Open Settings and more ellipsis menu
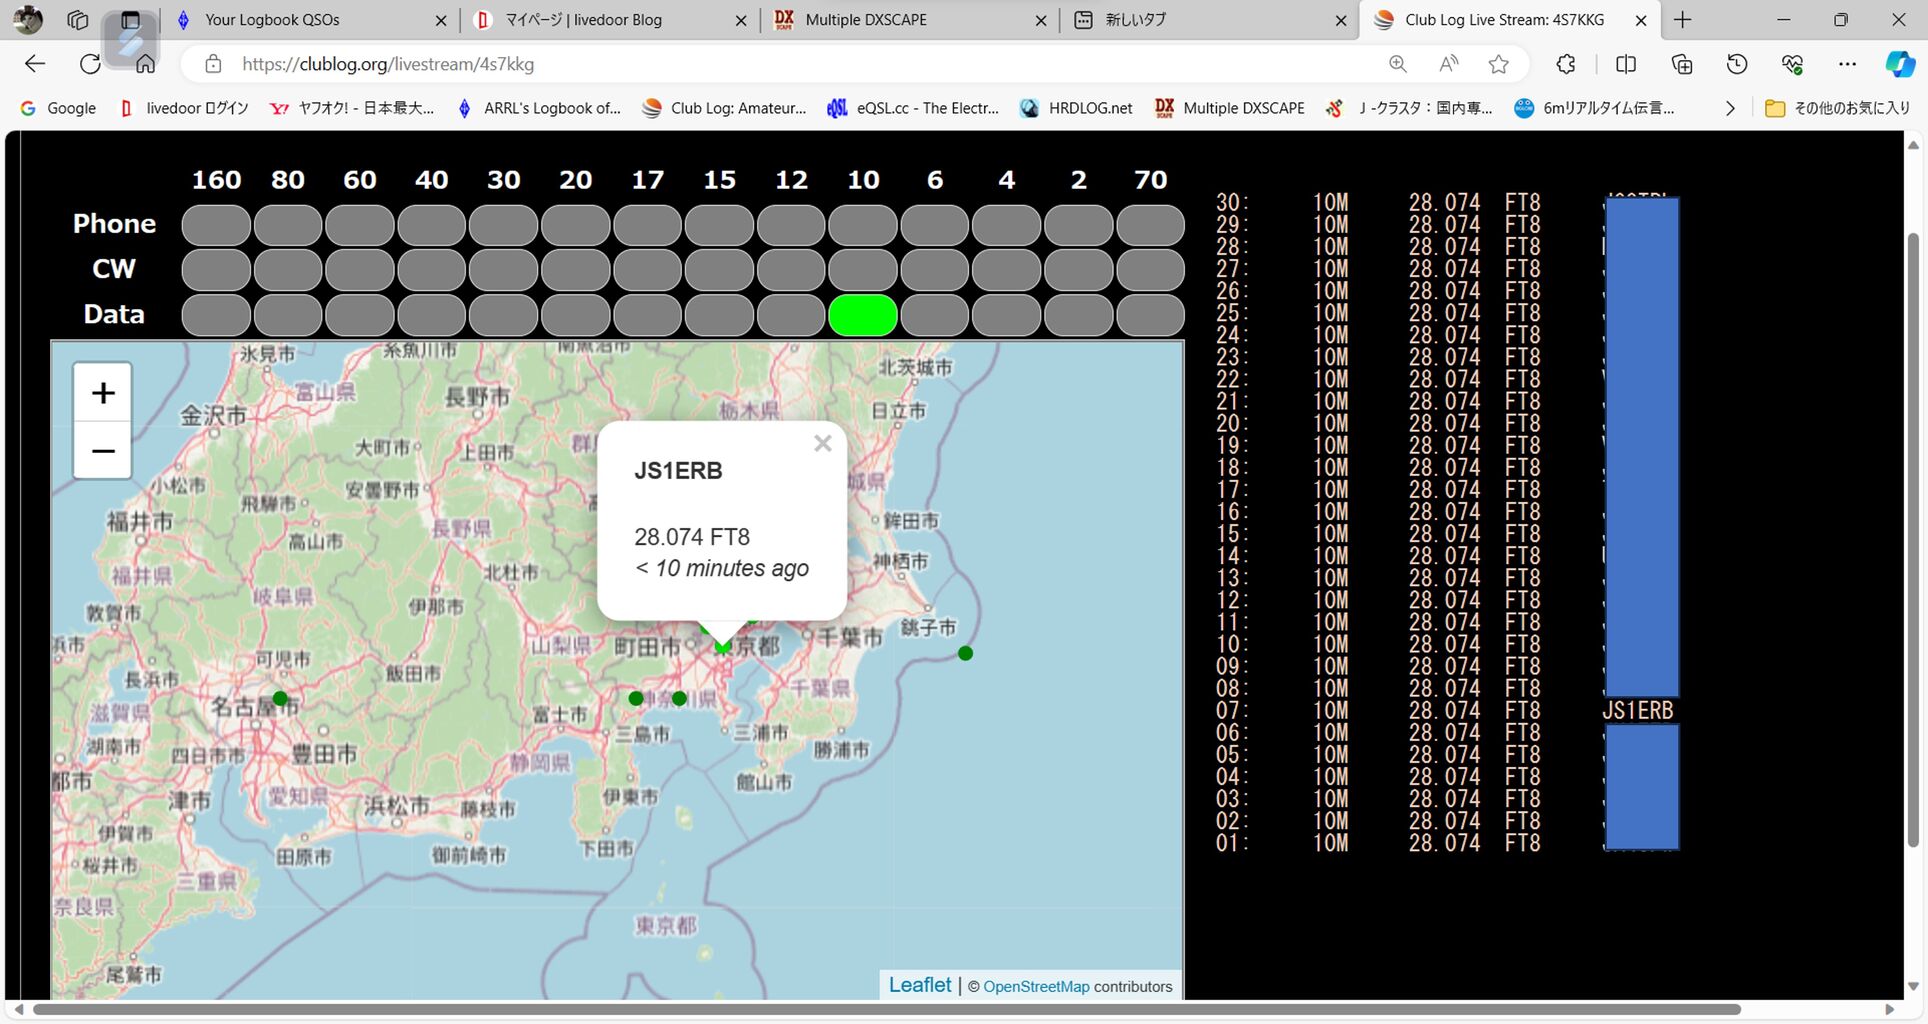The height and width of the screenshot is (1024, 1928). coord(1847,64)
